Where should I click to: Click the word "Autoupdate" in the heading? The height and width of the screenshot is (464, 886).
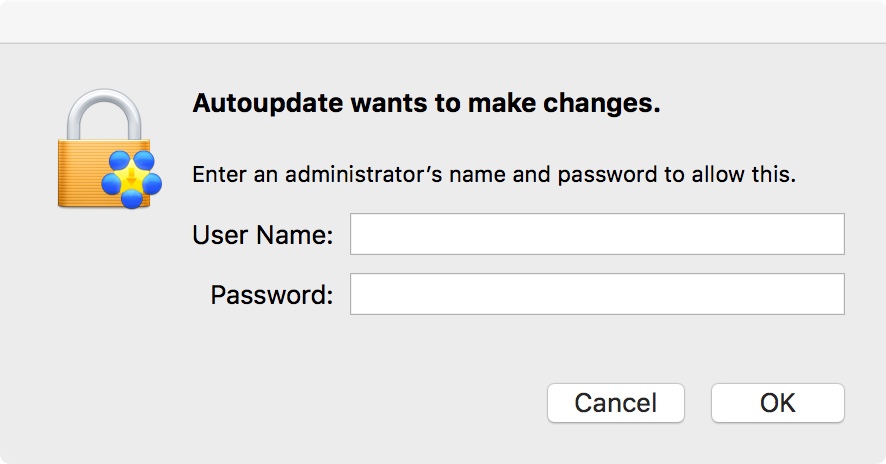(254, 104)
